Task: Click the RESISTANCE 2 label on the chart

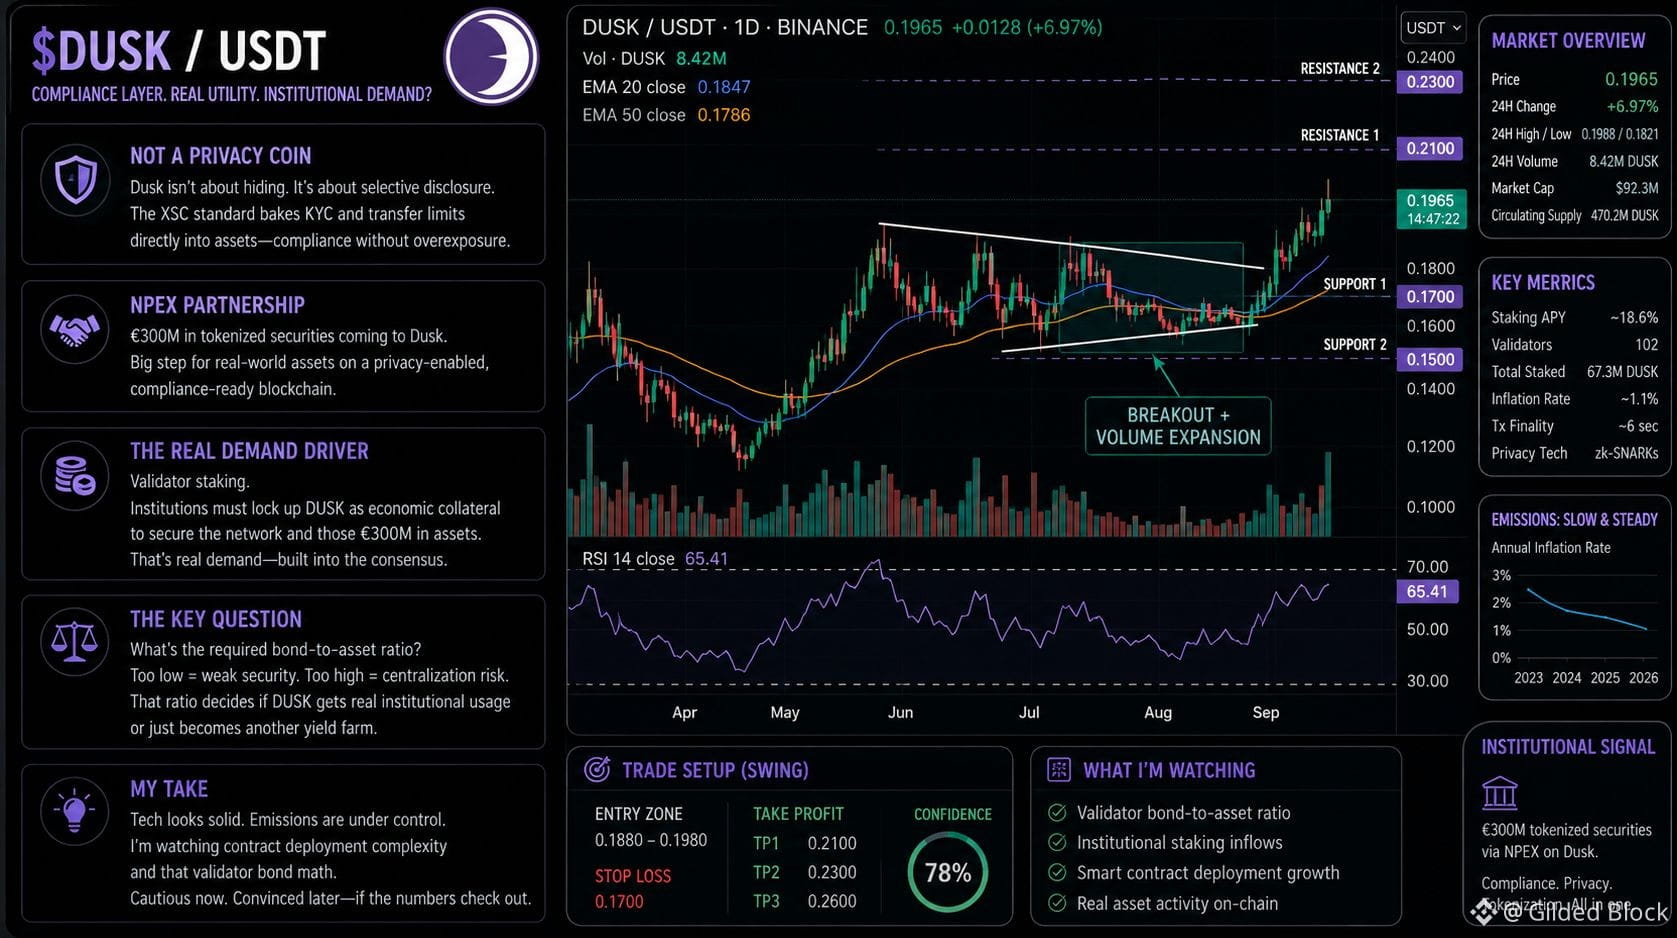Action: point(1340,69)
